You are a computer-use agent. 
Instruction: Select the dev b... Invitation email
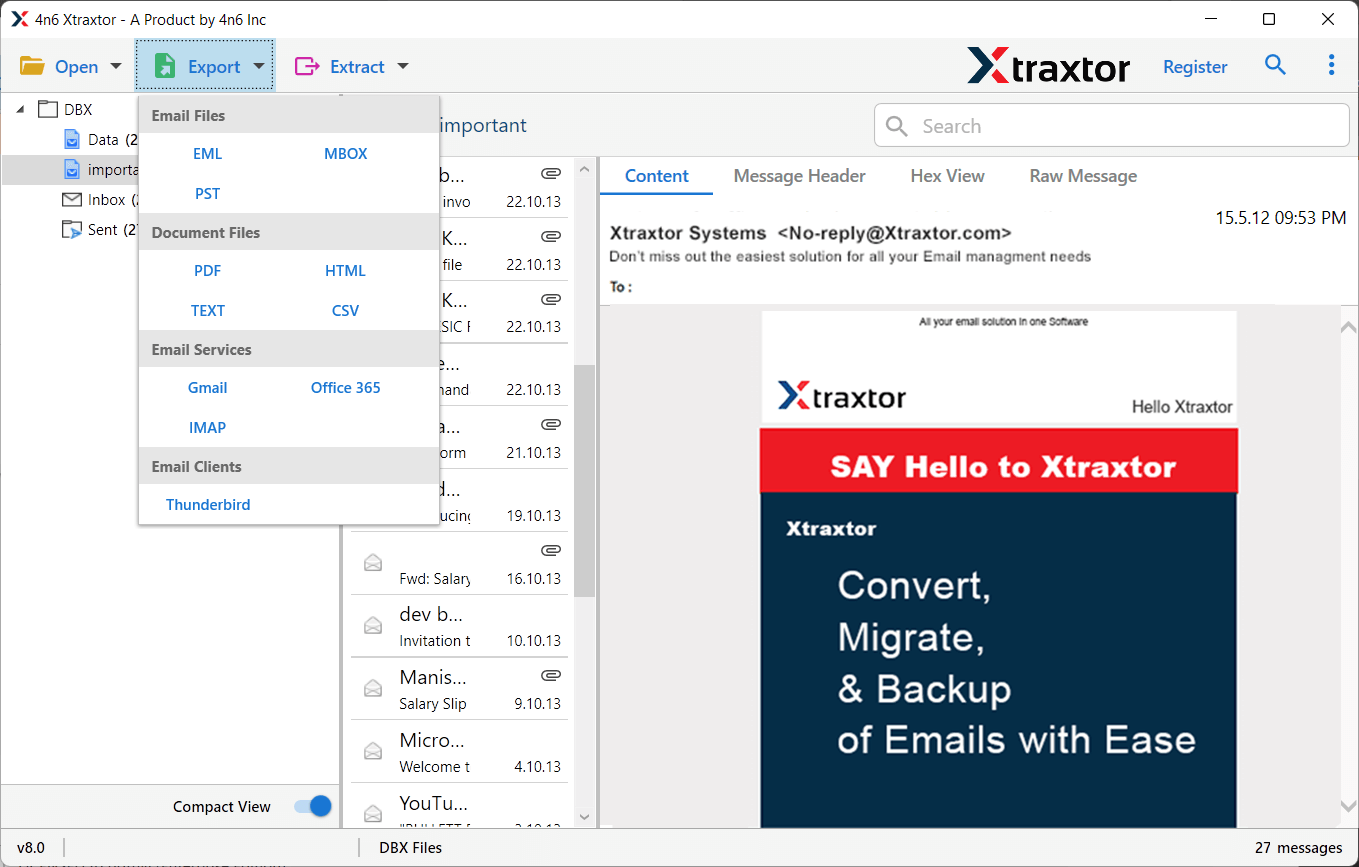click(x=460, y=627)
